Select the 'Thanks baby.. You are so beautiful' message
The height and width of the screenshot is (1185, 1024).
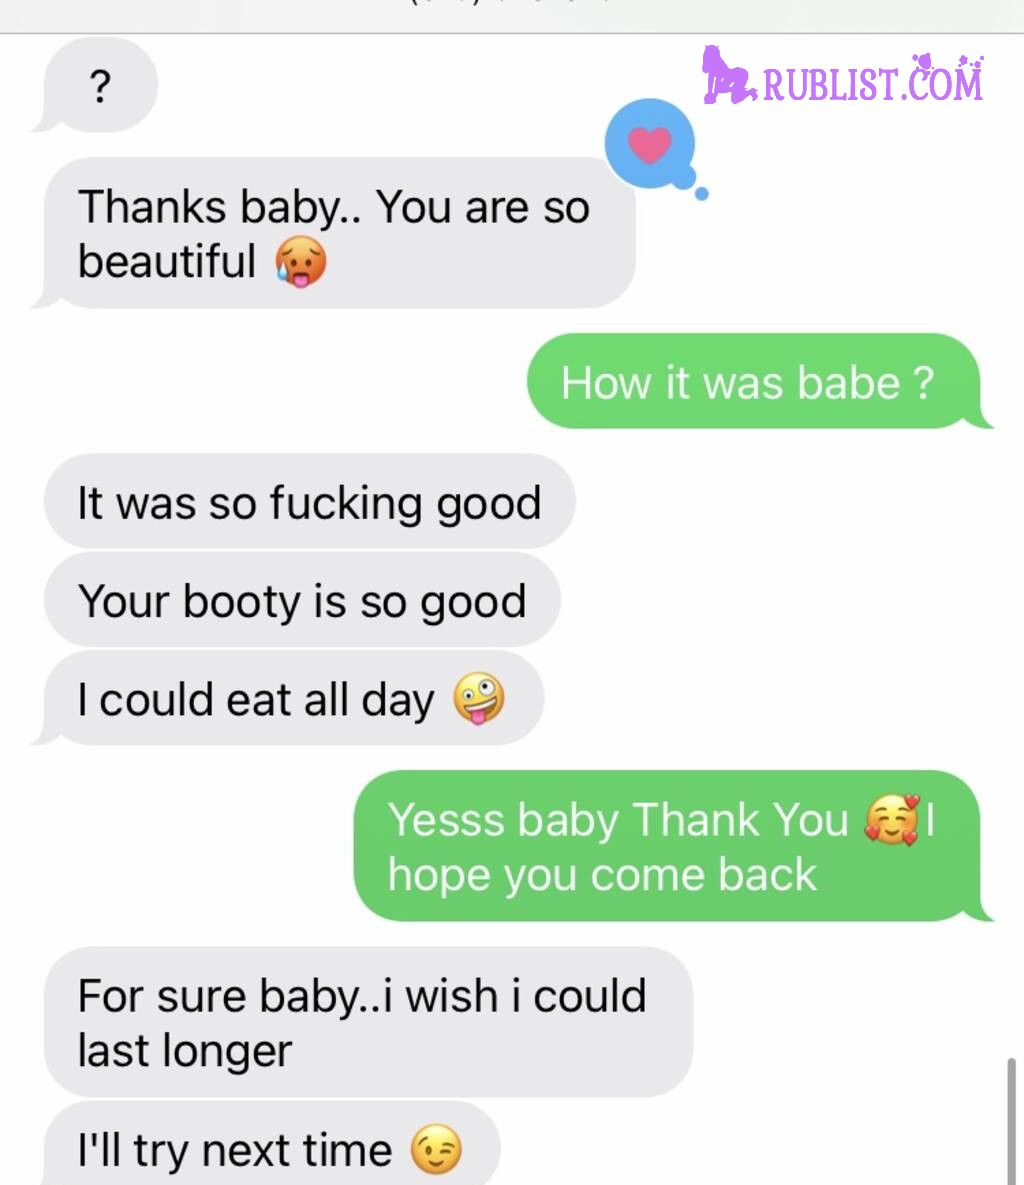(x=335, y=233)
